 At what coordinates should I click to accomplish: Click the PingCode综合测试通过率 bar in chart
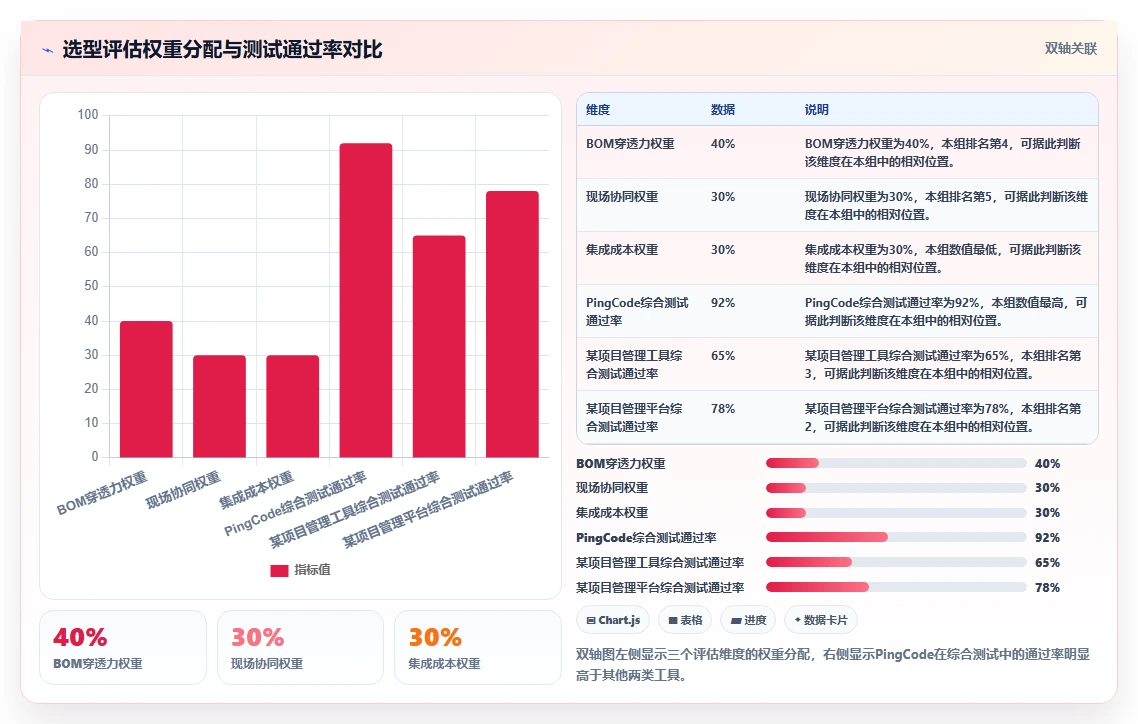(366, 300)
